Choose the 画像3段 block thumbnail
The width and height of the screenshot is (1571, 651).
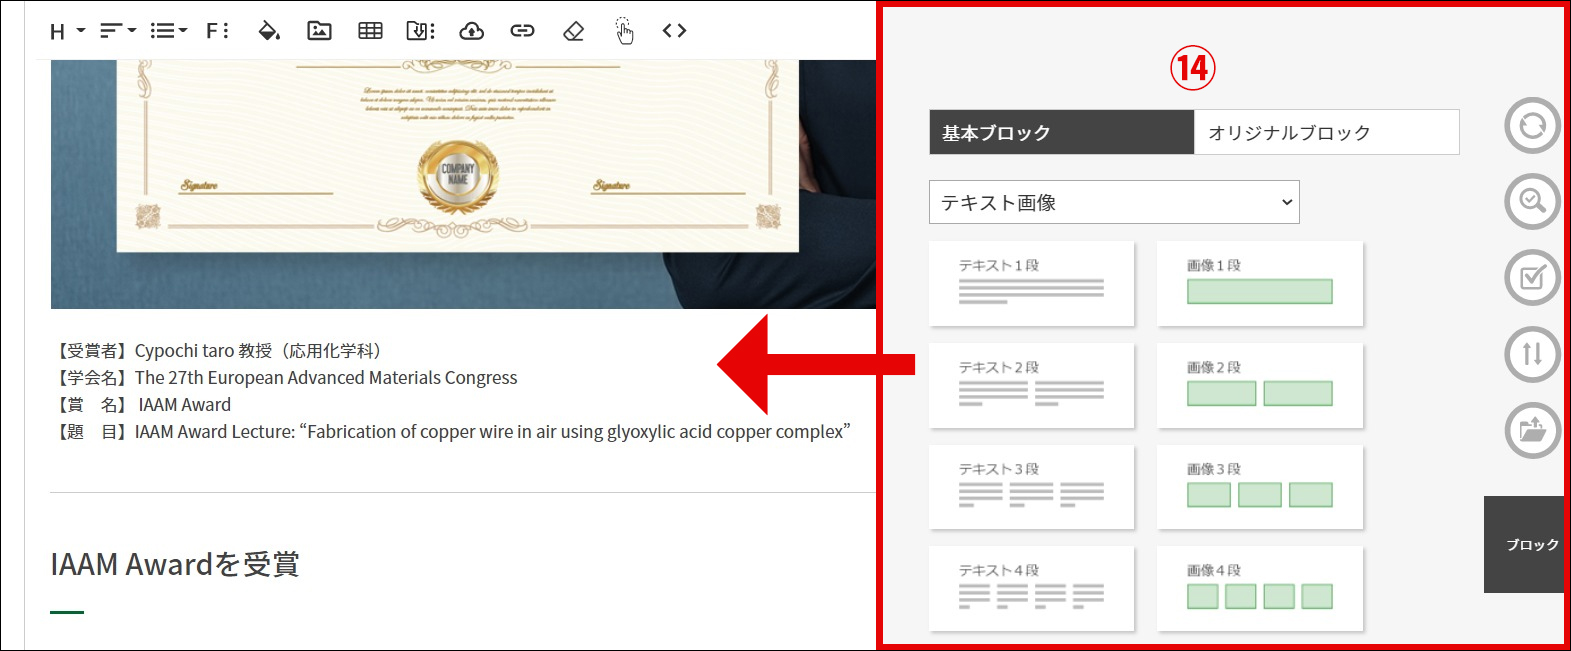pyautogui.click(x=1260, y=487)
